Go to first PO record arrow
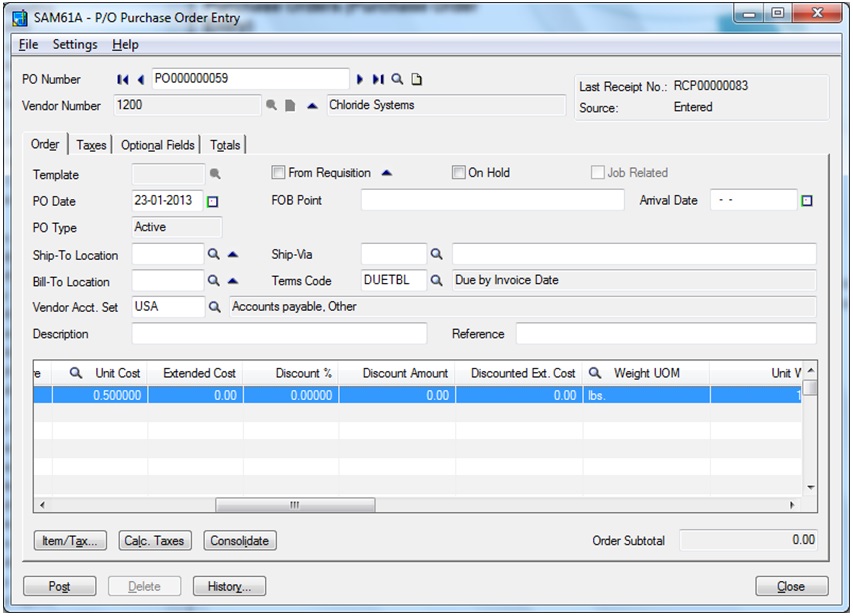 coord(122,79)
